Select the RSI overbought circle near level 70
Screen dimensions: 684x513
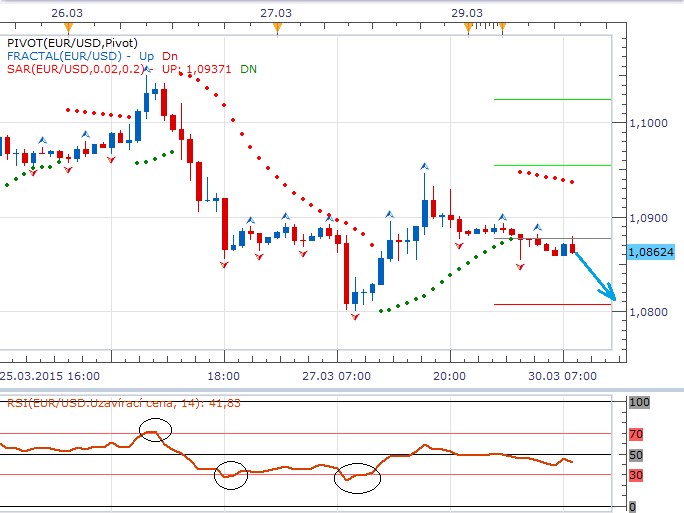click(155, 431)
